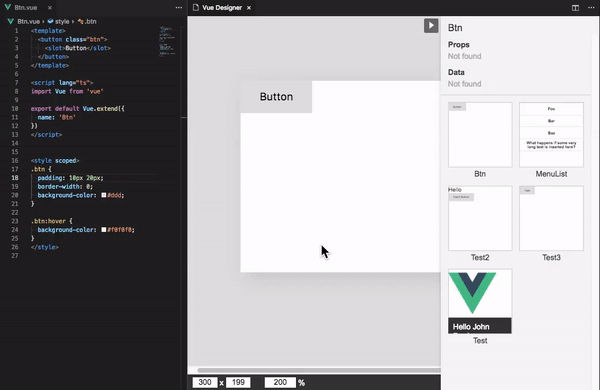Click the '<slot>Button</slot>' code line

(78, 48)
